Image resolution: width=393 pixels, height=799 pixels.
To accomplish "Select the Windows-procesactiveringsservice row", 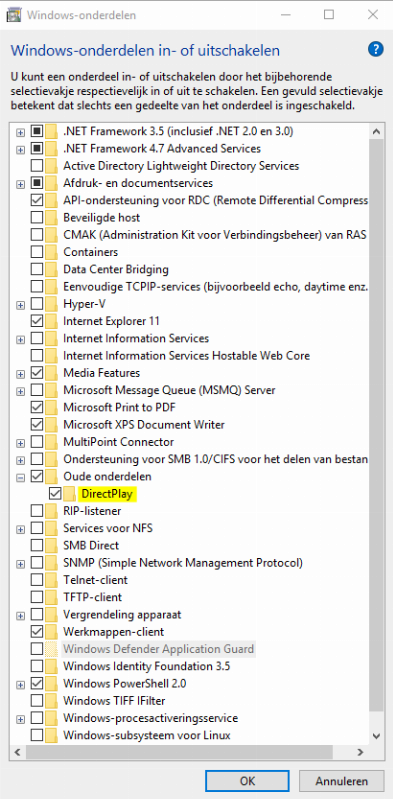I will tap(150, 718).
